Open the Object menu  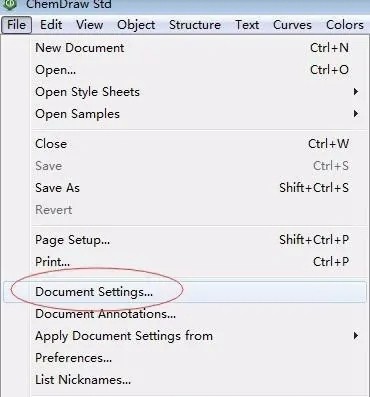pyautogui.click(x=136, y=25)
